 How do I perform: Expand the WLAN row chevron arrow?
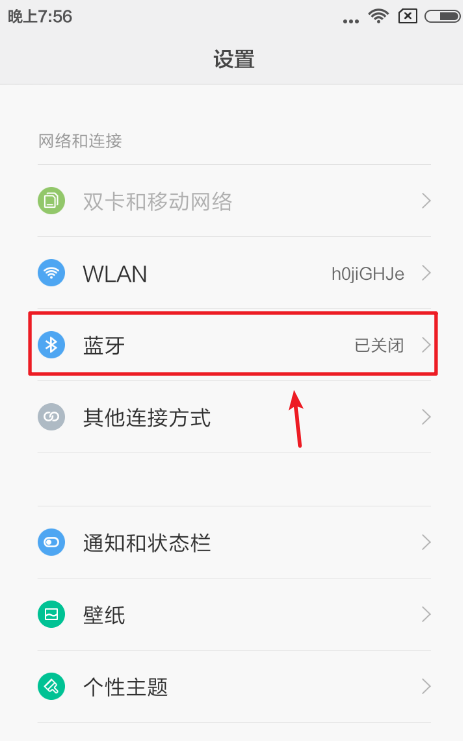click(x=426, y=273)
